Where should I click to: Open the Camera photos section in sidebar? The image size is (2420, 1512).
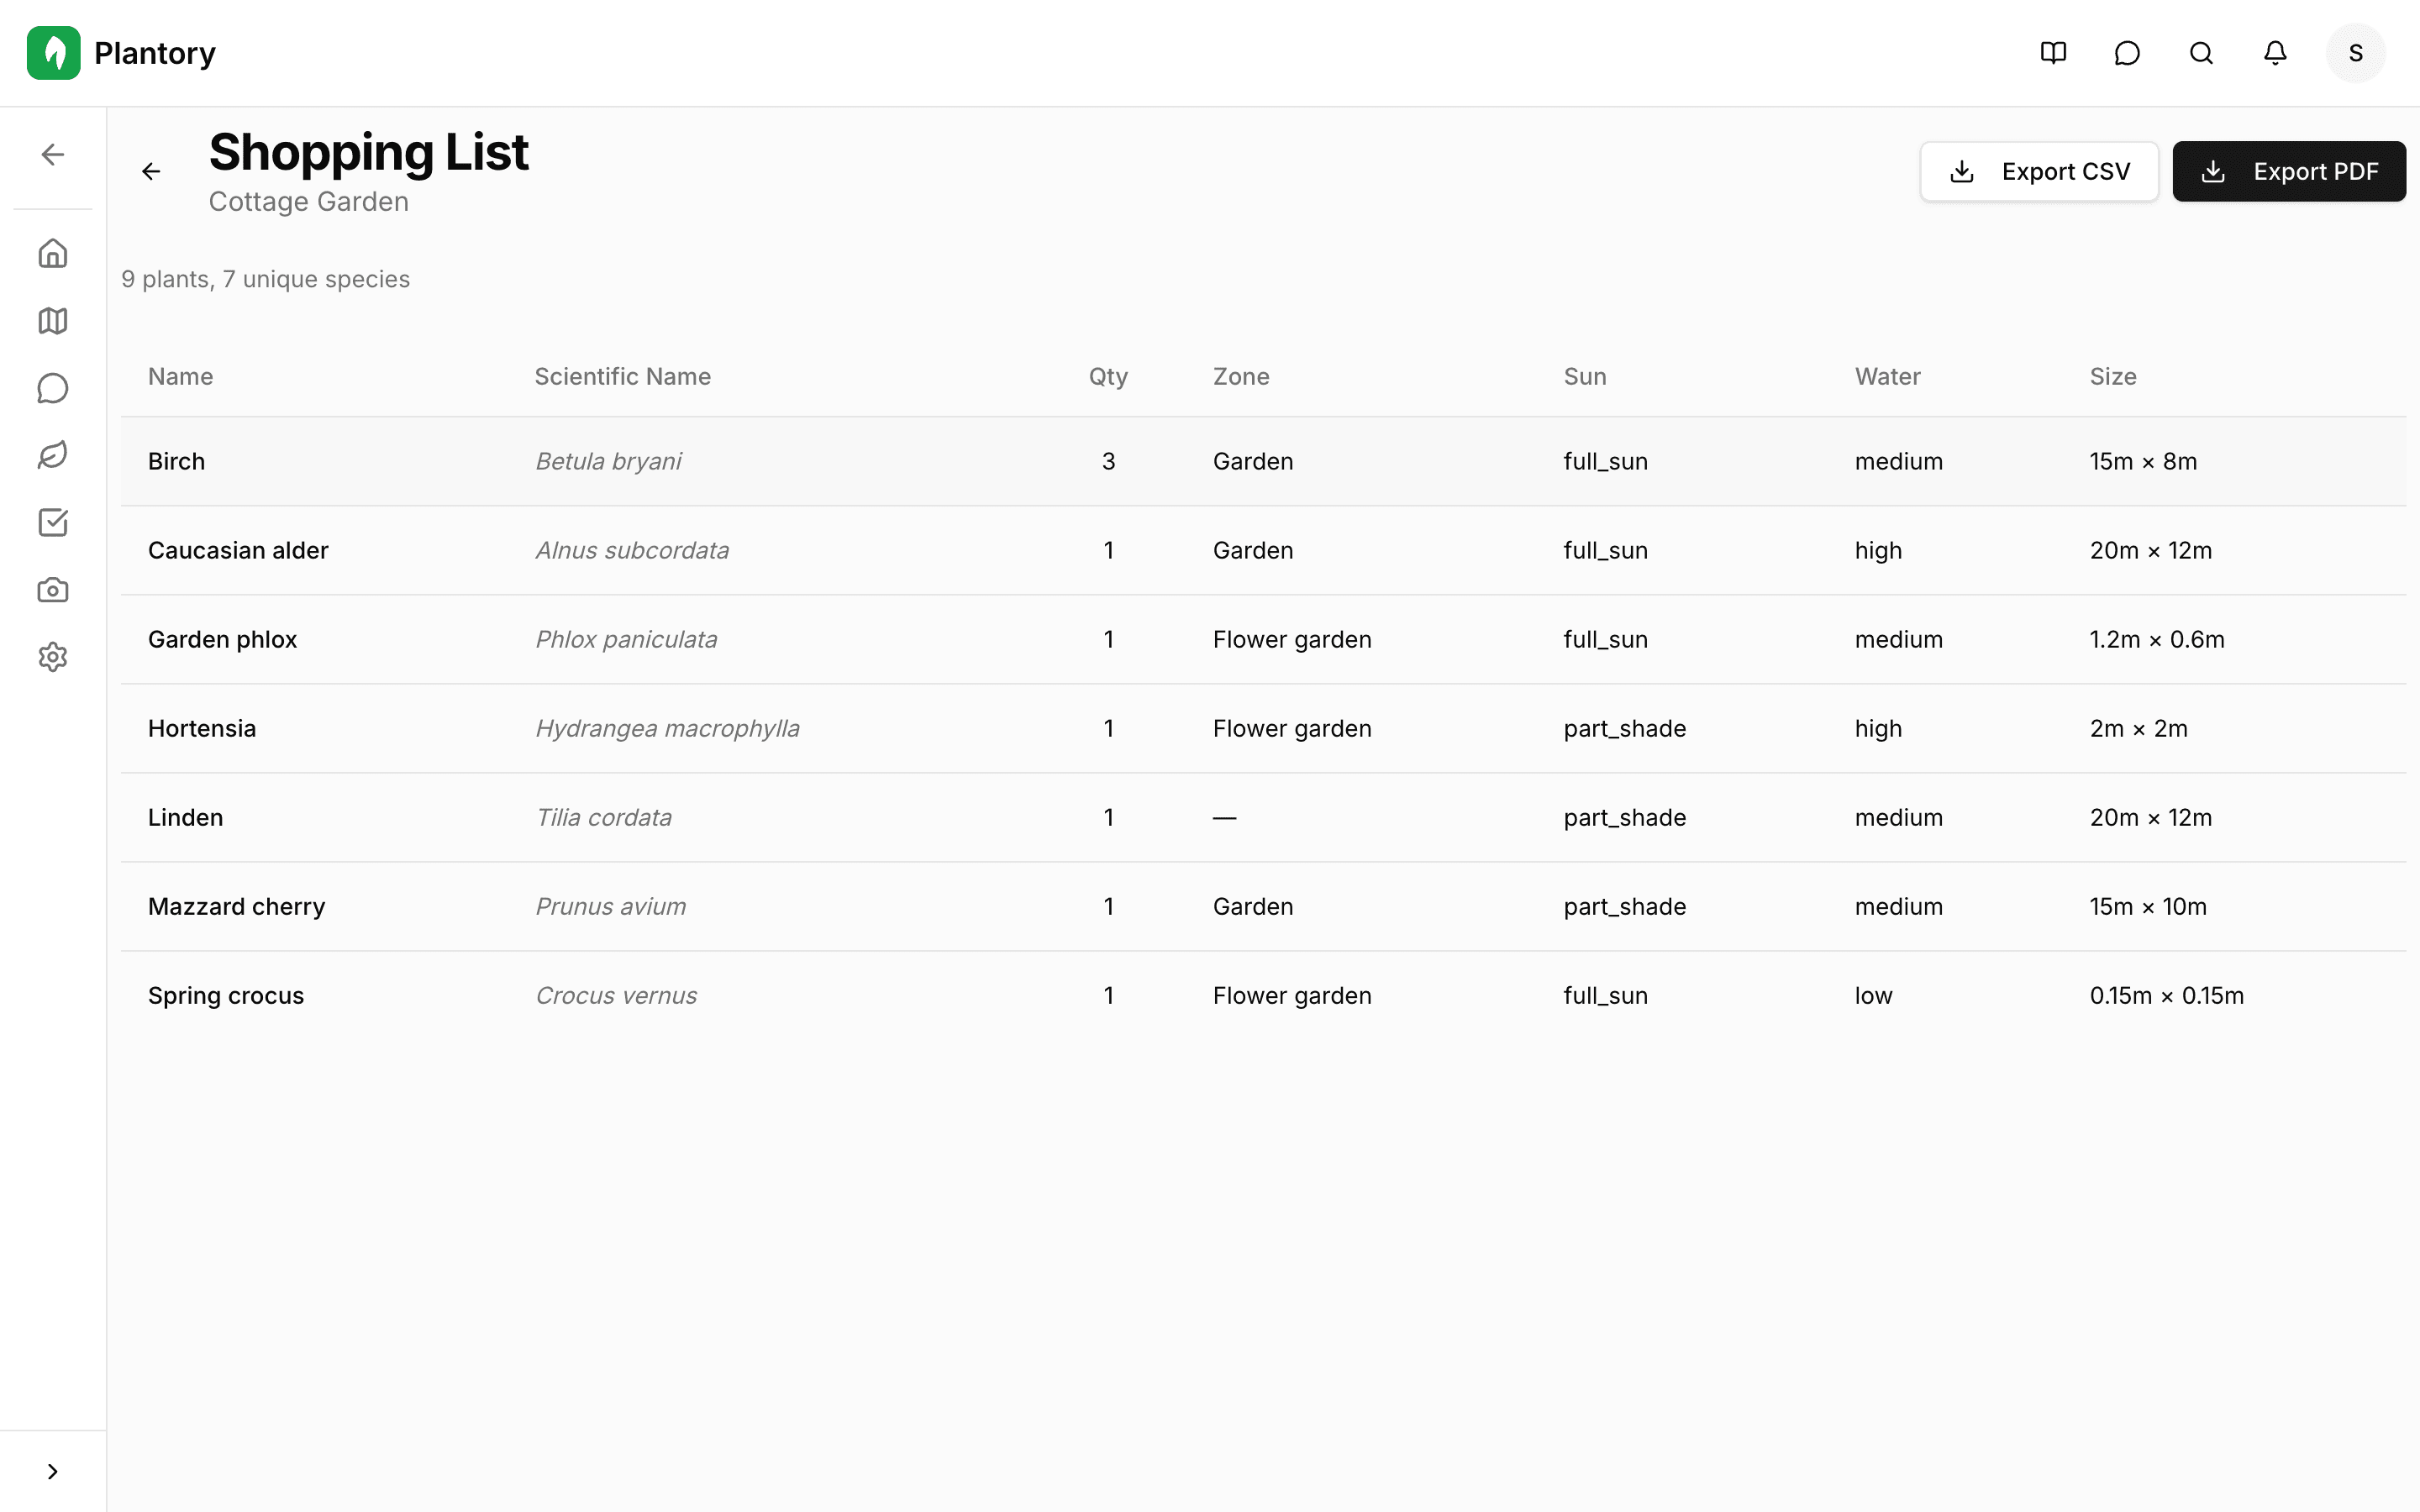click(52, 589)
